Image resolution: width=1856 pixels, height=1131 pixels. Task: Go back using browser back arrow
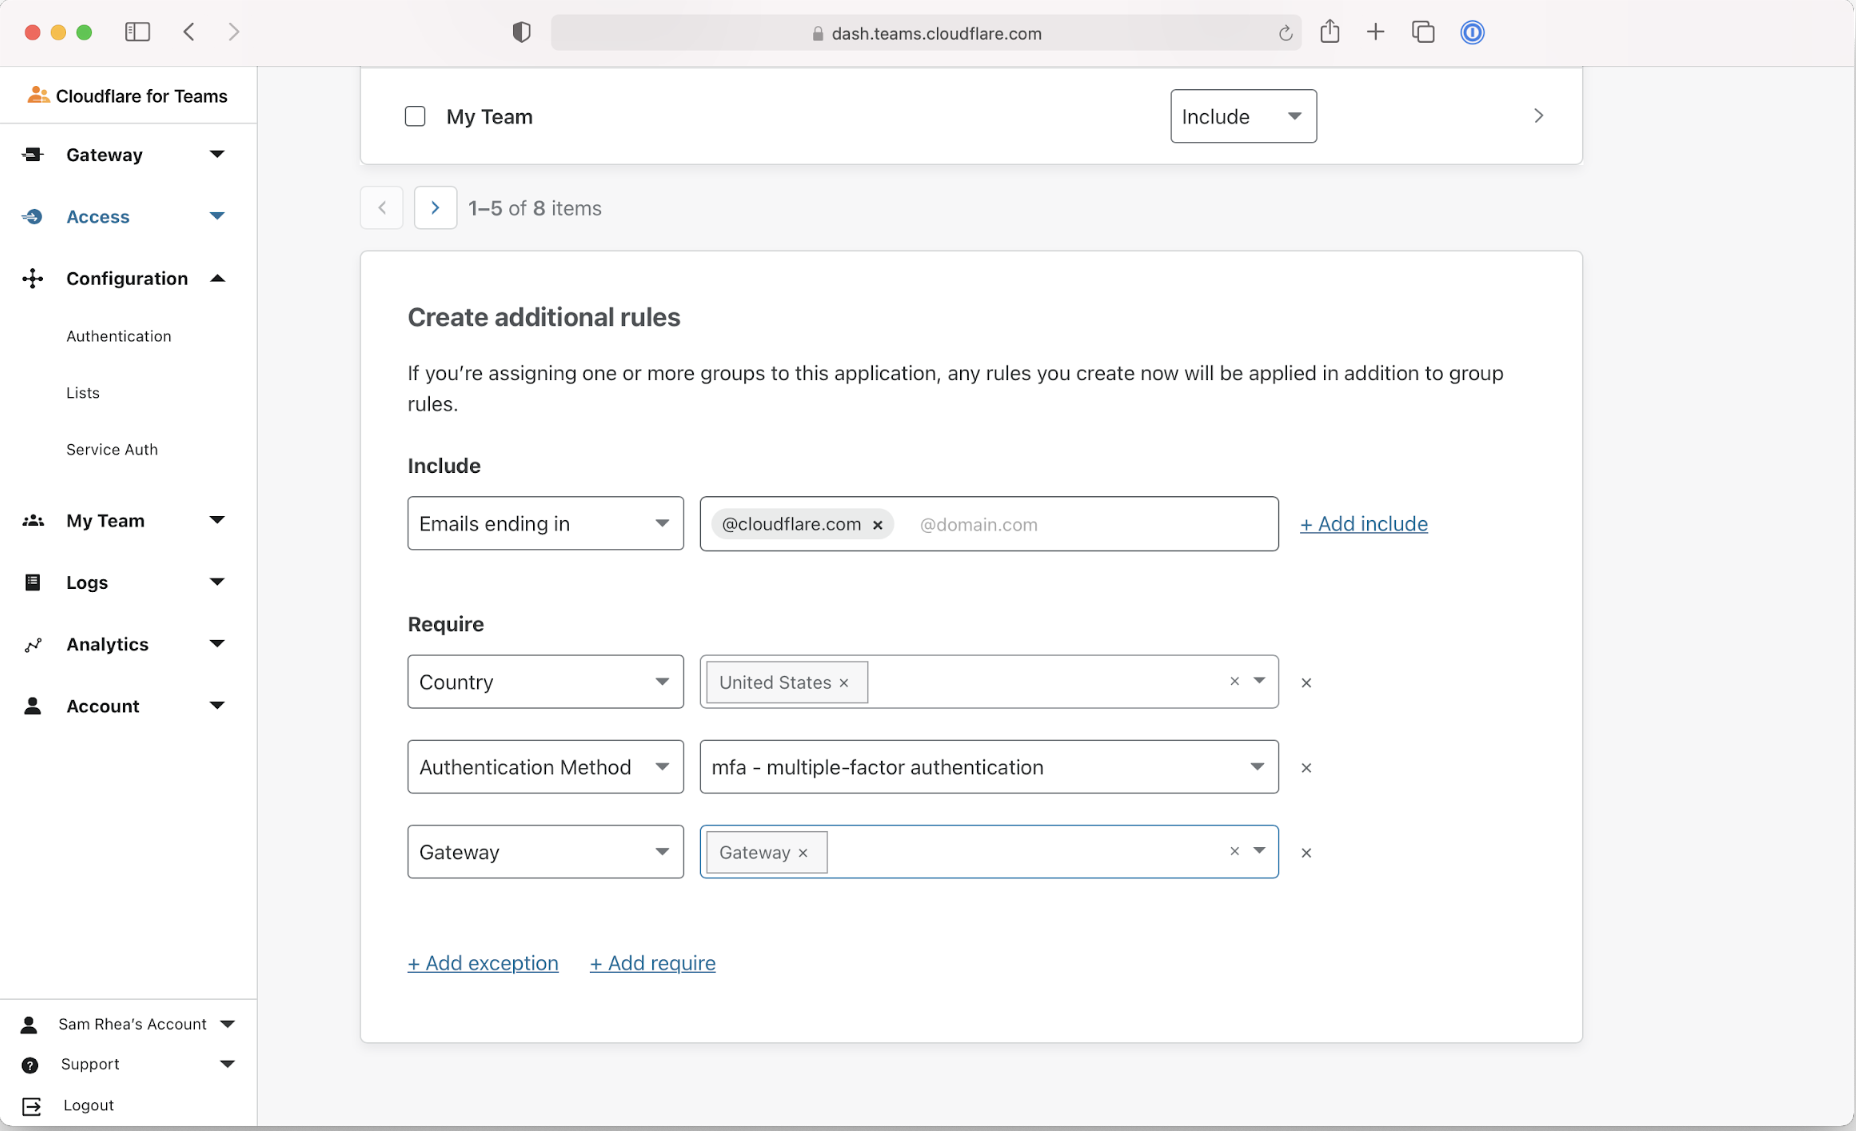(x=189, y=32)
